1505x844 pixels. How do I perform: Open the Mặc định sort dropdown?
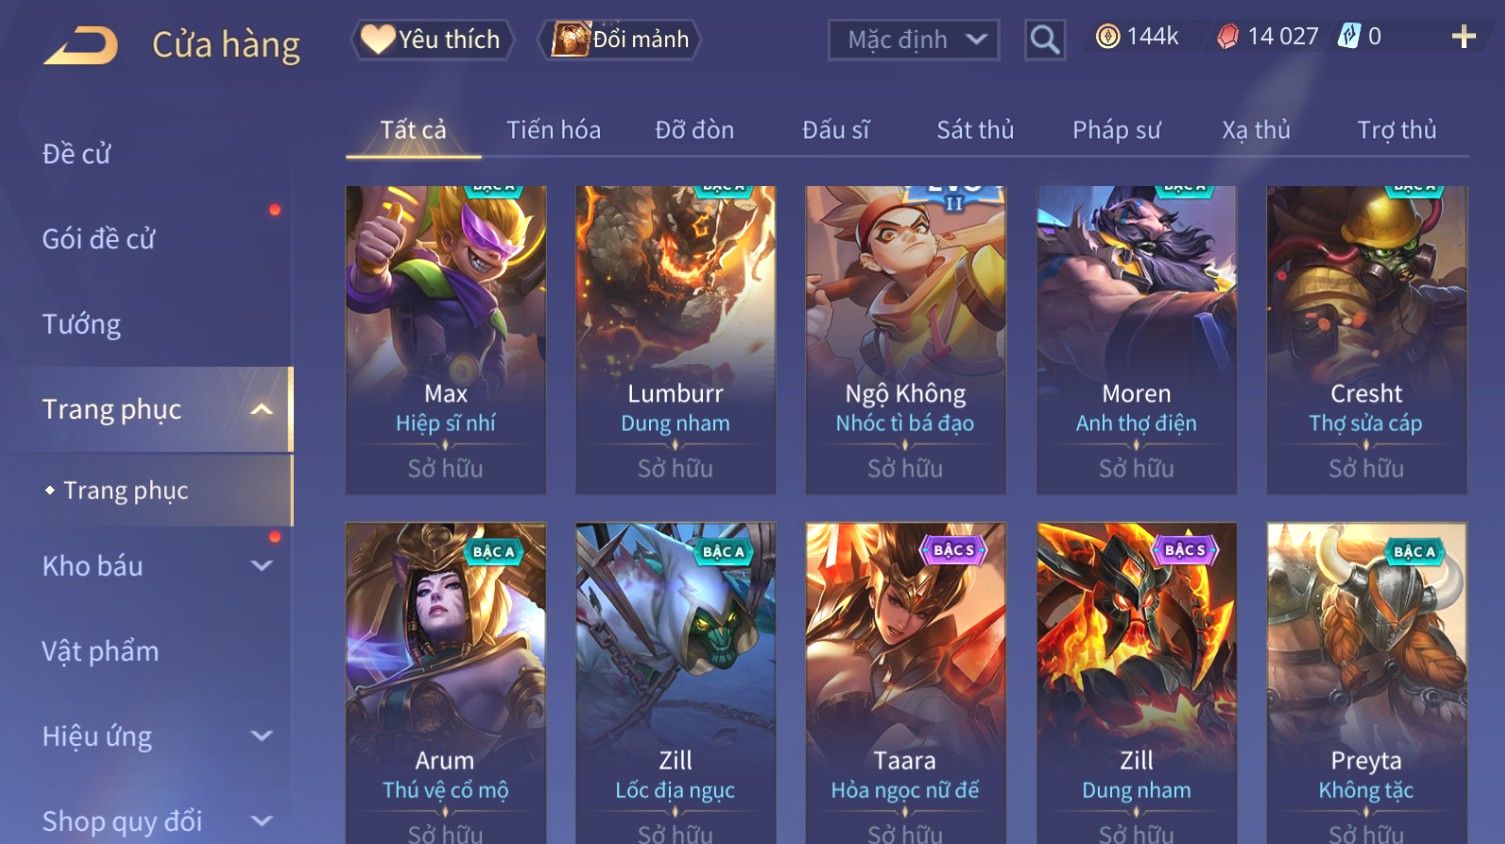pos(913,40)
